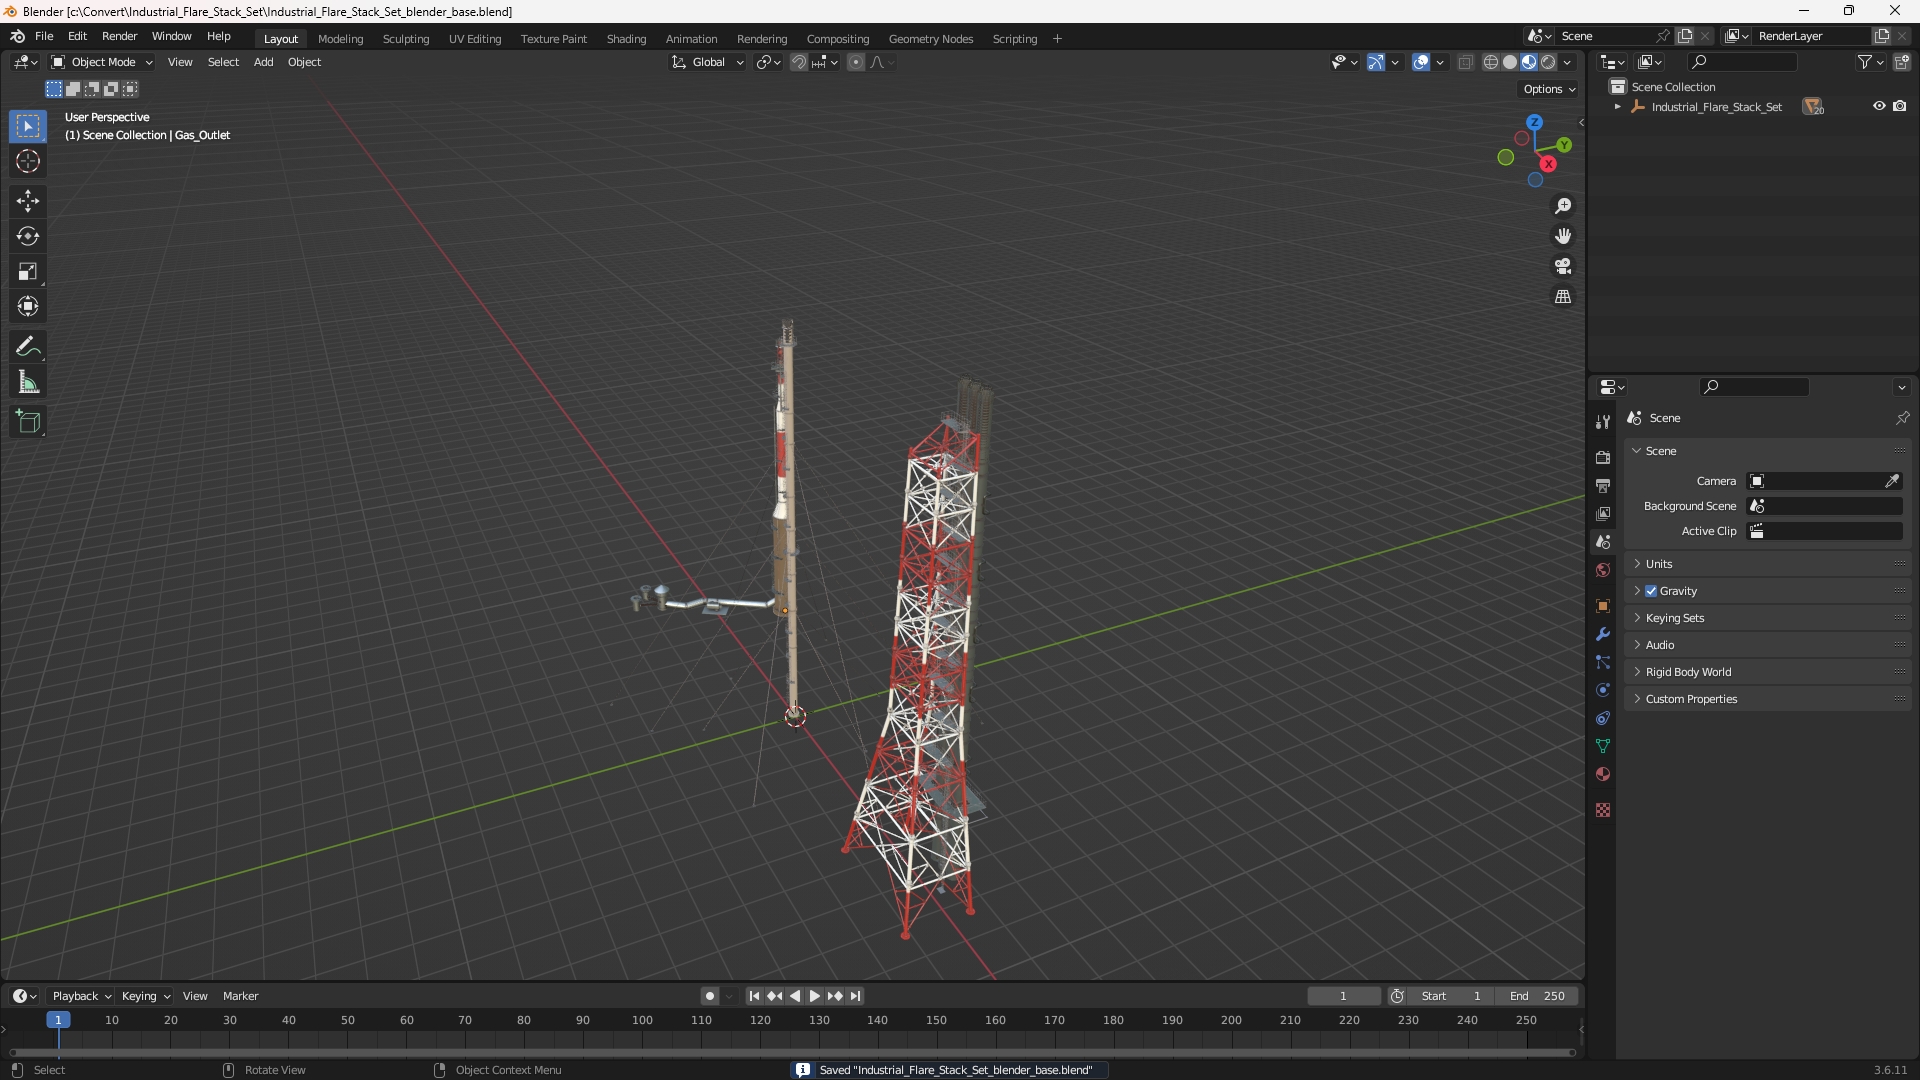Open the Material properties tab
Viewport: 1920px width, 1080px height.
(x=1603, y=774)
